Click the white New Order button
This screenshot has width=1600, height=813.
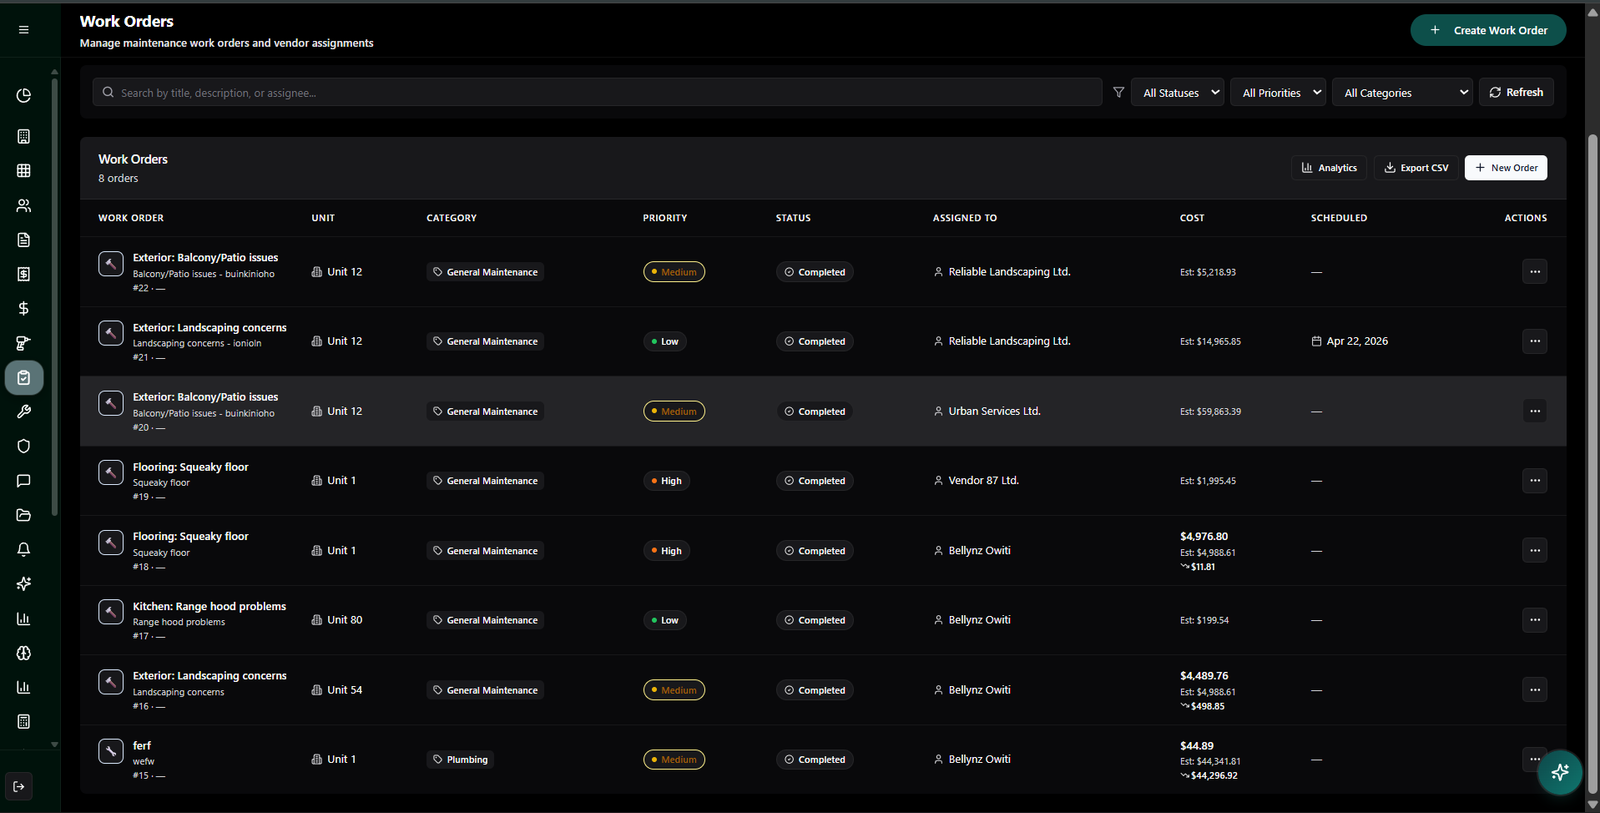(x=1506, y=168)
